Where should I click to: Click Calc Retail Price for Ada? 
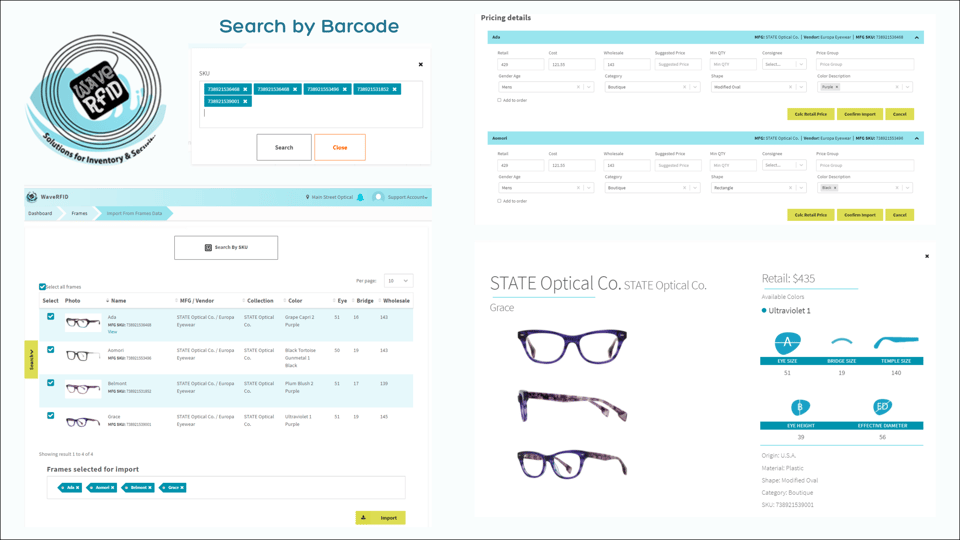coord(811,114)
